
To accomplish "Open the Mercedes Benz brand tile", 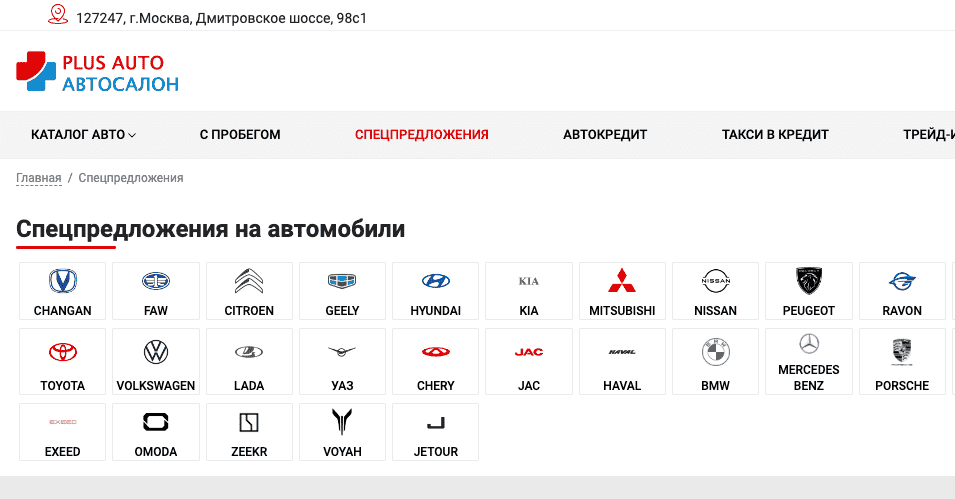I will tap(808, 362).
